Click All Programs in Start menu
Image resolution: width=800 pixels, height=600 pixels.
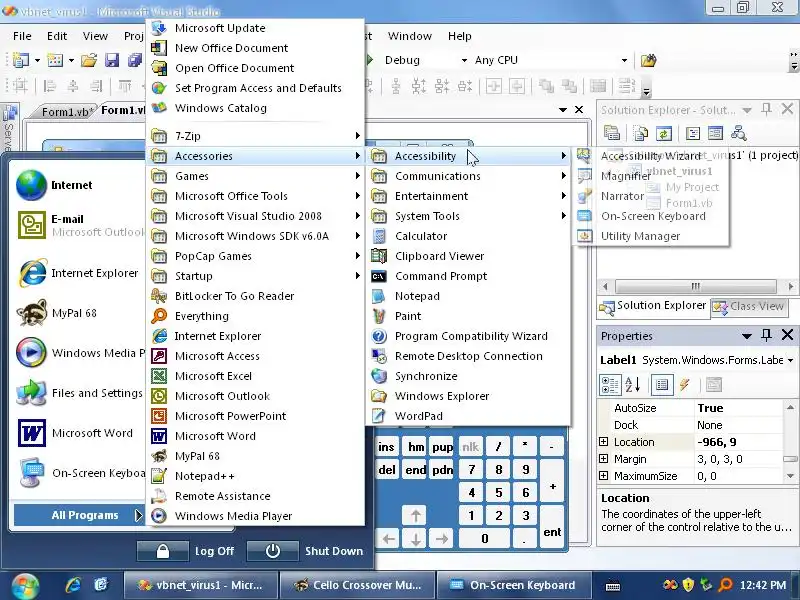coord(79,515)
